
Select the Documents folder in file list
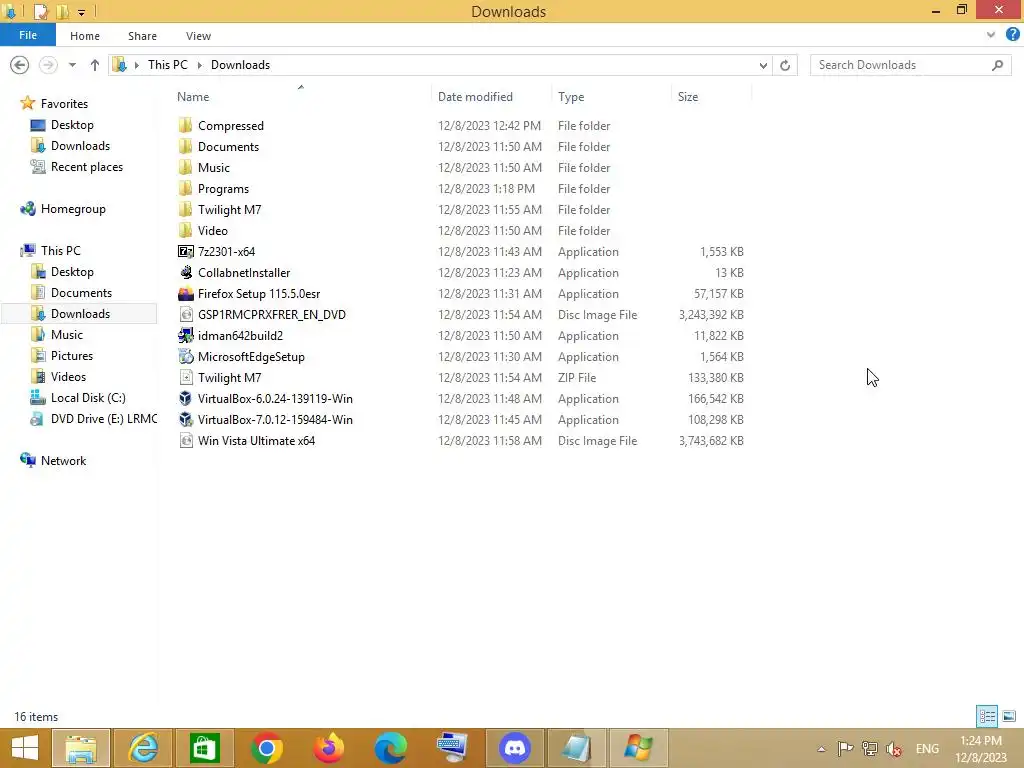click(229, 147)
